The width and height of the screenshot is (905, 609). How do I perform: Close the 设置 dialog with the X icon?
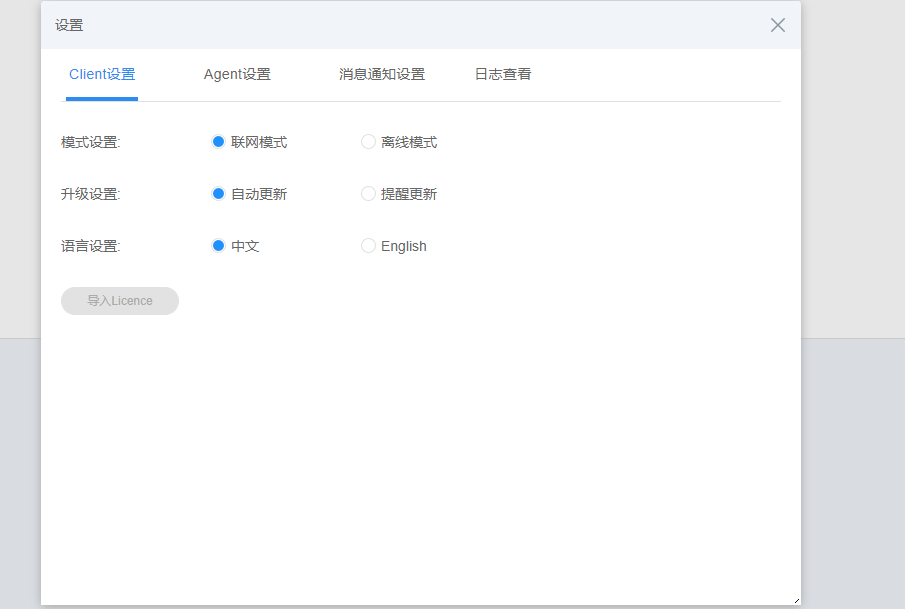click(778, 25)
